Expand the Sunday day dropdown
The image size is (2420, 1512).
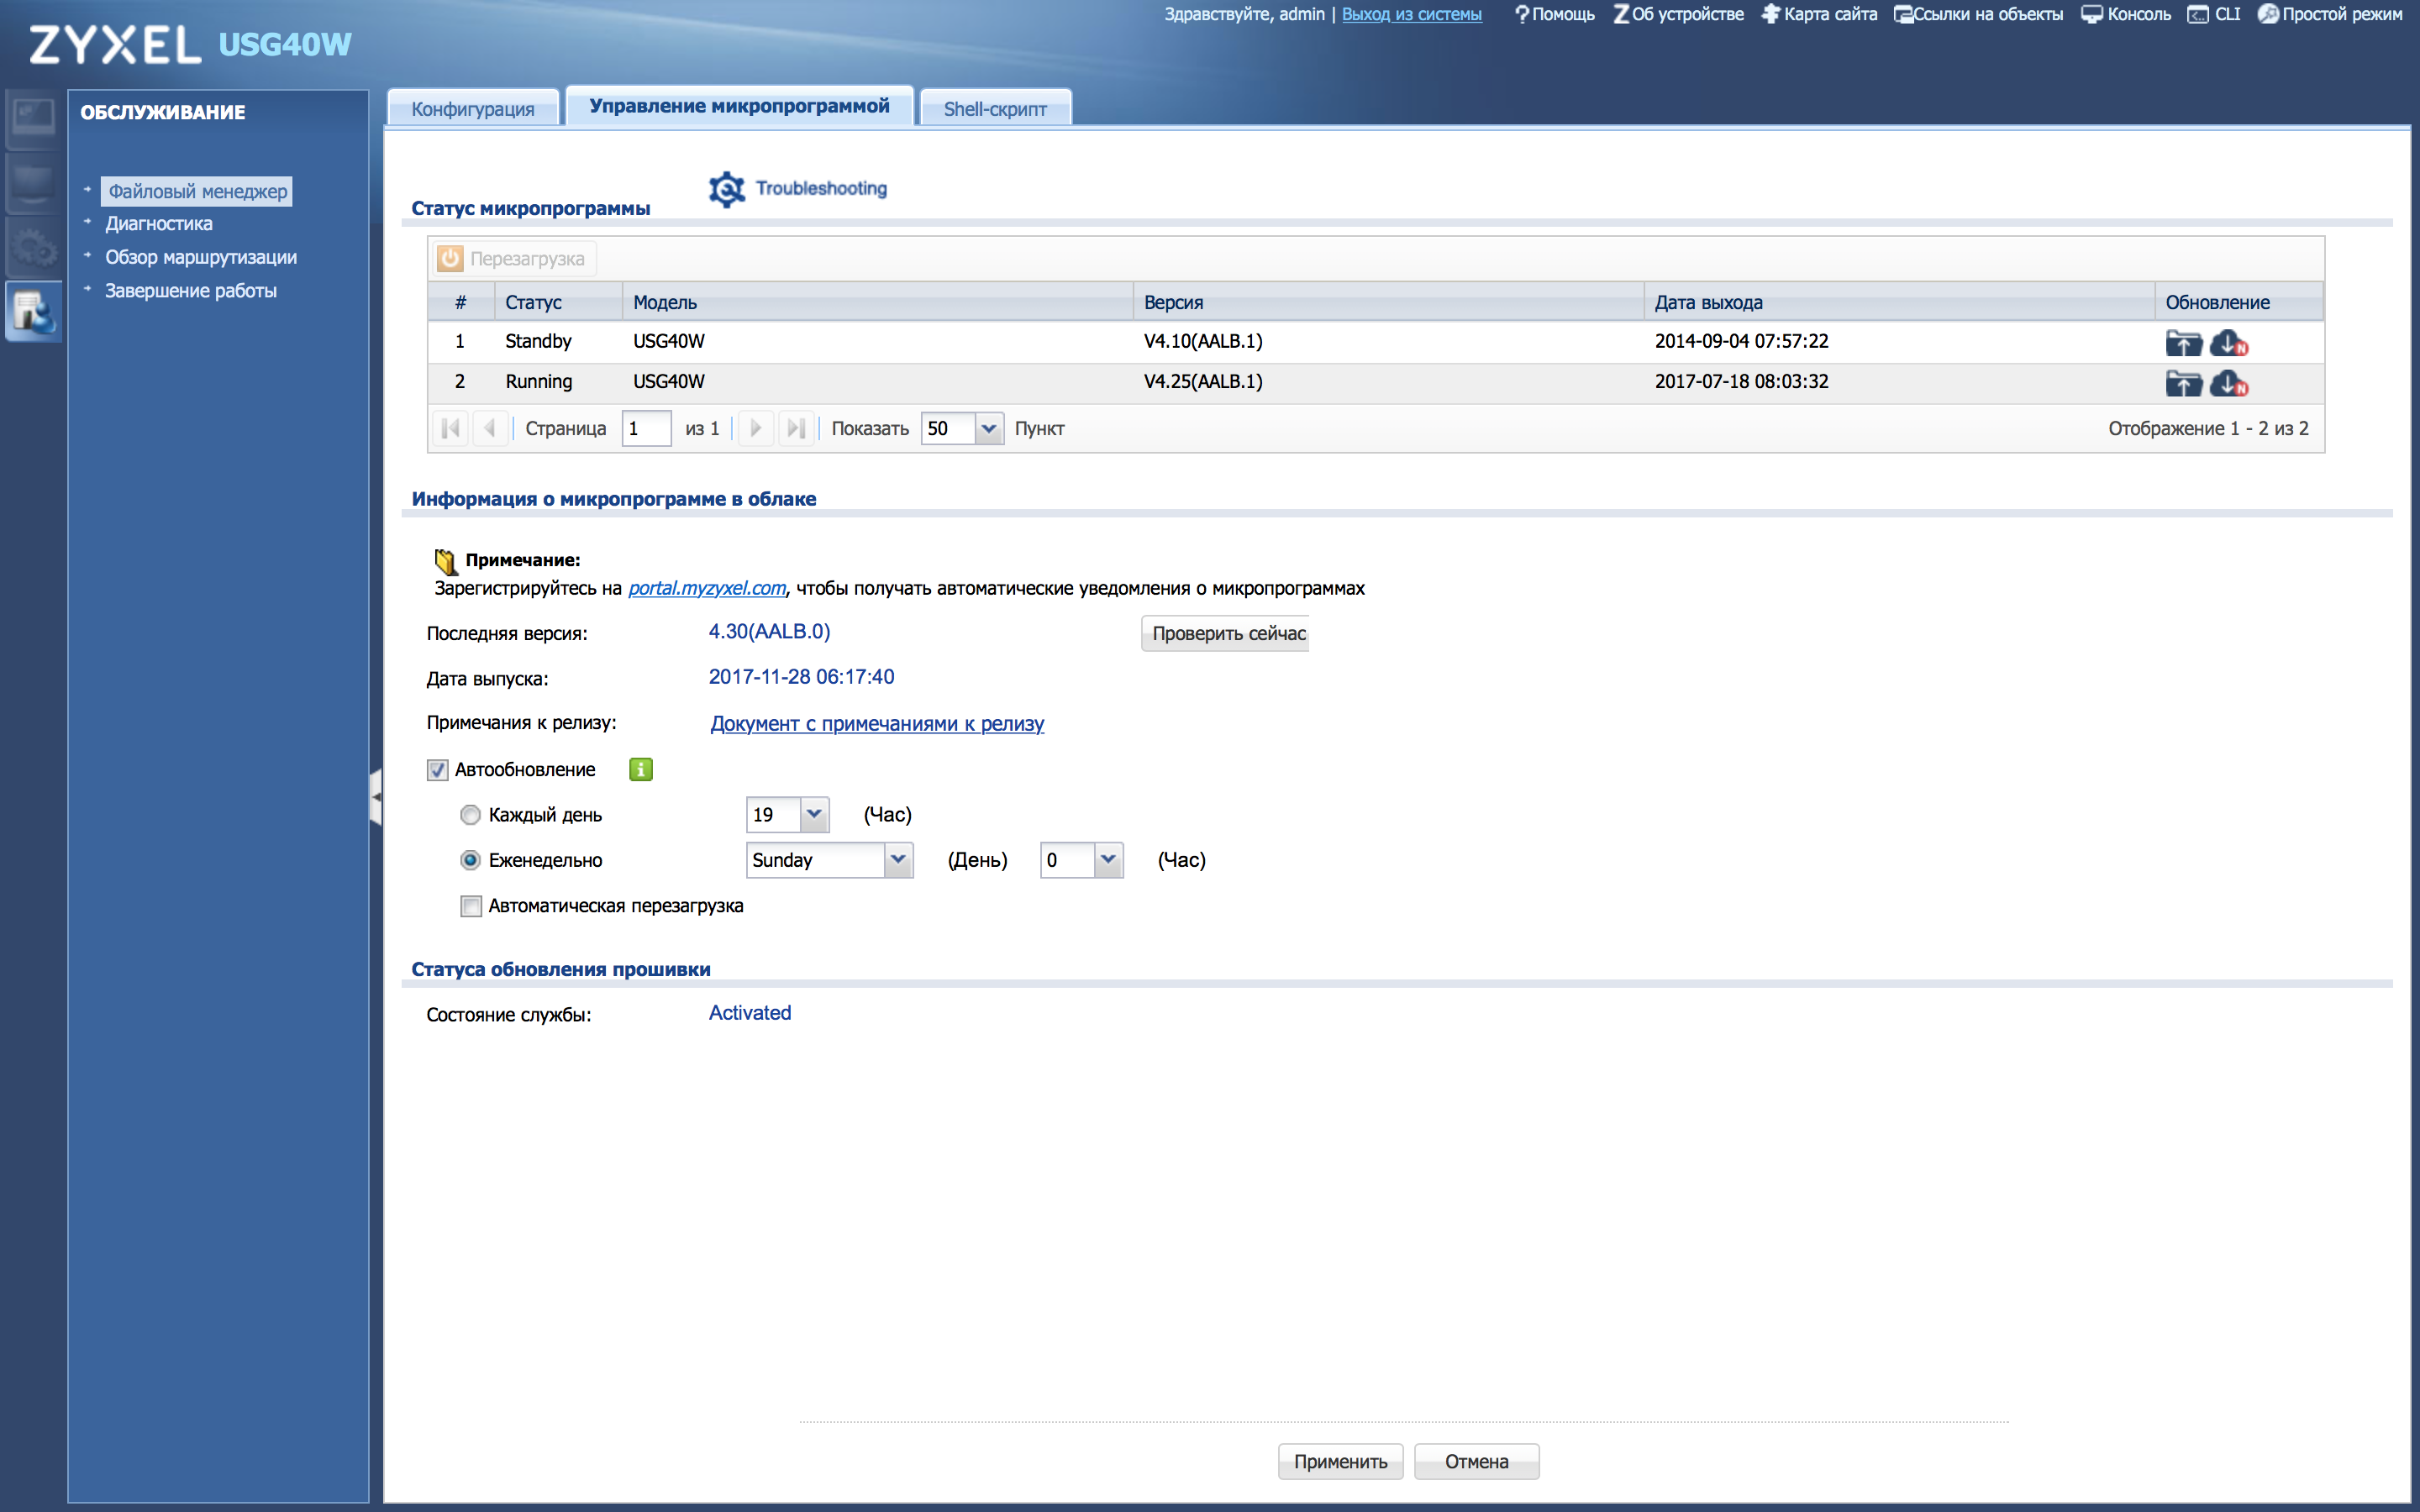pyautogui.click(x=898, y=860)
